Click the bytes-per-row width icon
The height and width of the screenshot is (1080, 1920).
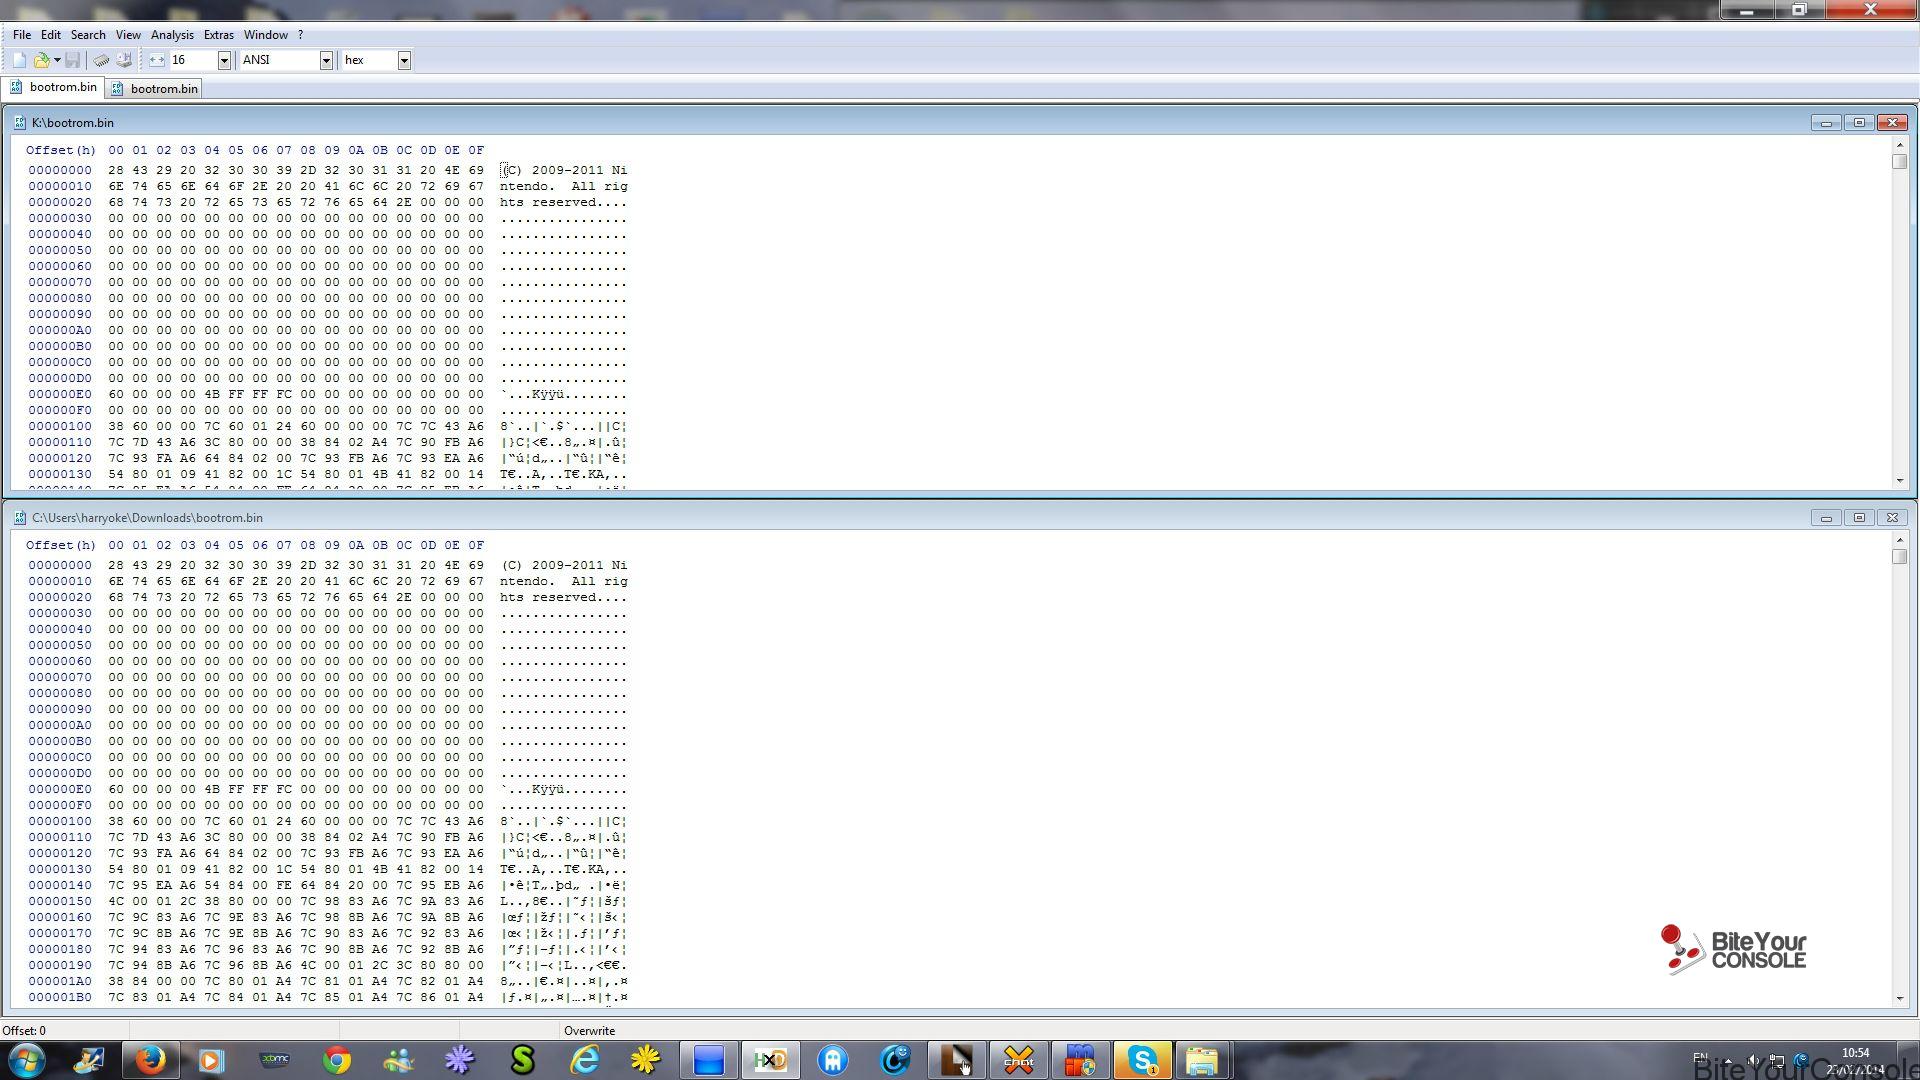(x=157, y=60)
